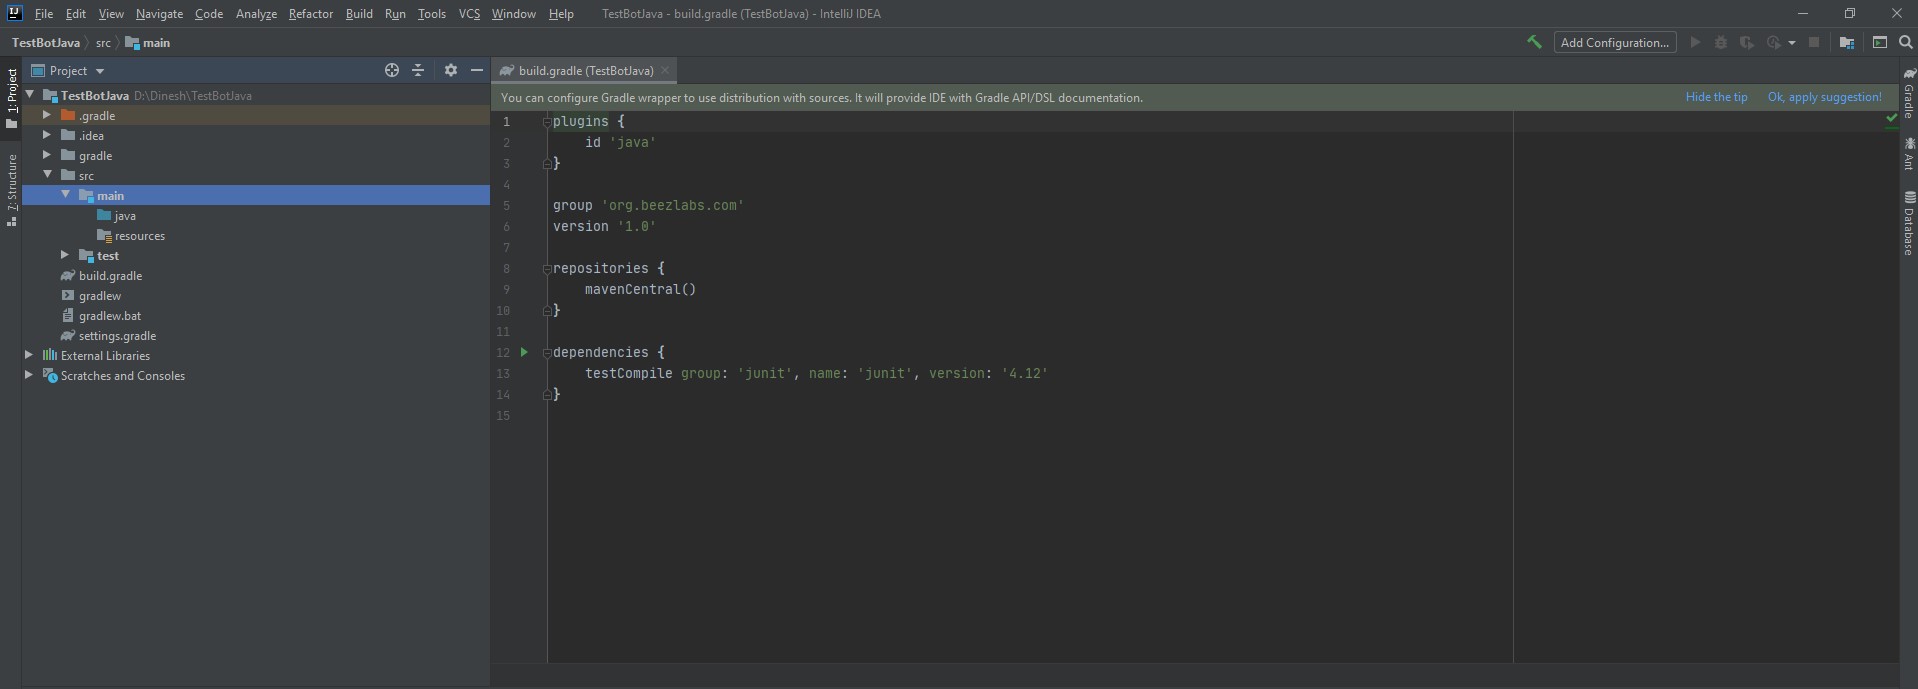
Task: Click the Stop square icon
Action: pos(1814,42)
